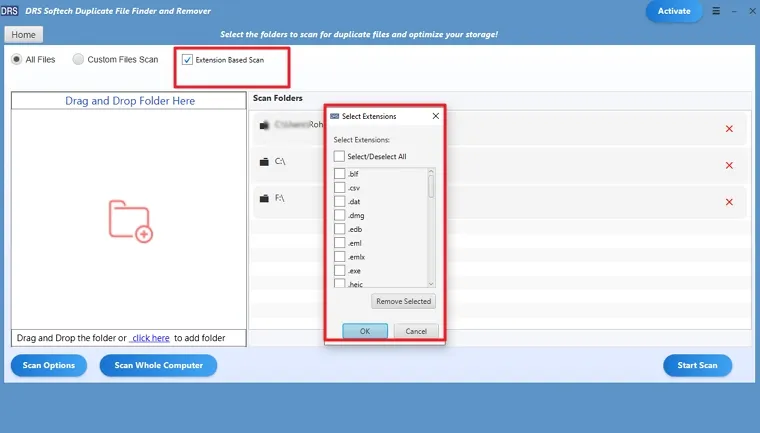Tick the Select/Deselect All checkbox
The width and height of the screenshot is (760, 433).
339,156
